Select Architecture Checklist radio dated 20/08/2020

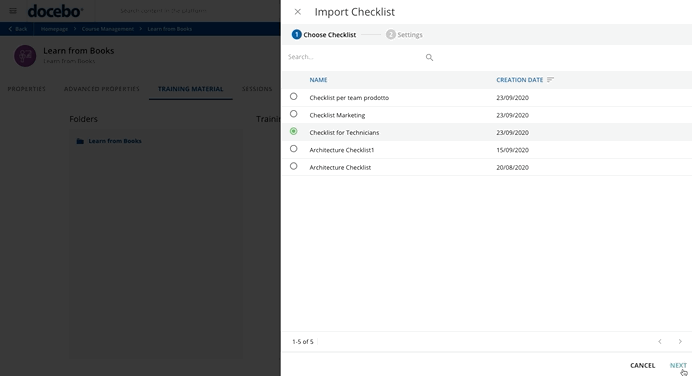[293, 166]
